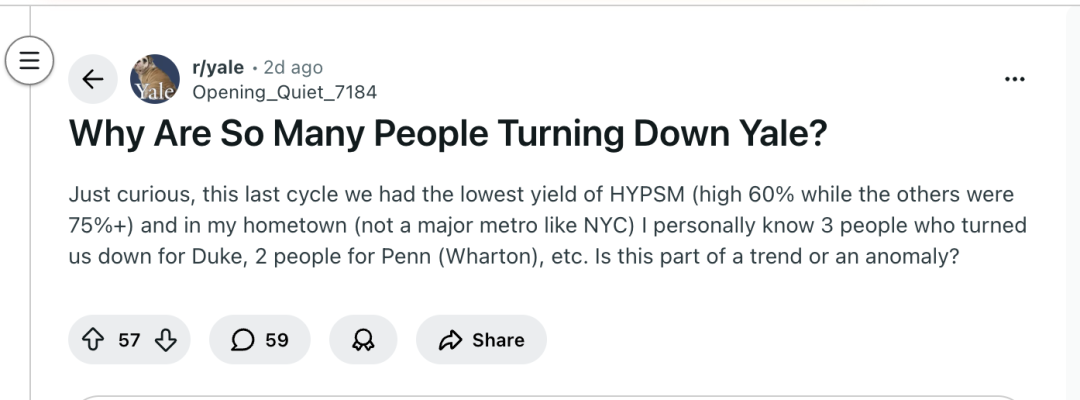The image size is (1080, 400).
Task: Click the 2d ago timestamp
Action: pyautogui.click(x=293, y=67)
